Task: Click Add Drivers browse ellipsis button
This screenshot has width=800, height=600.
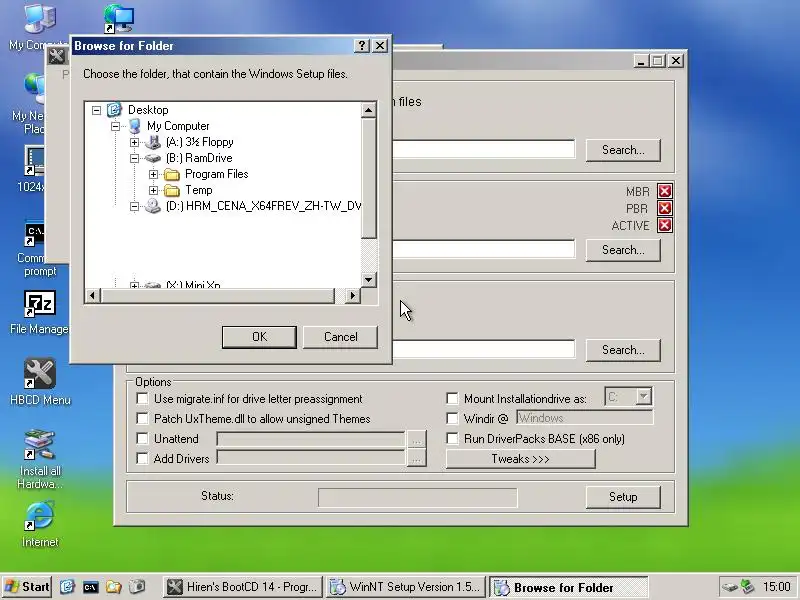Action: 416,459
